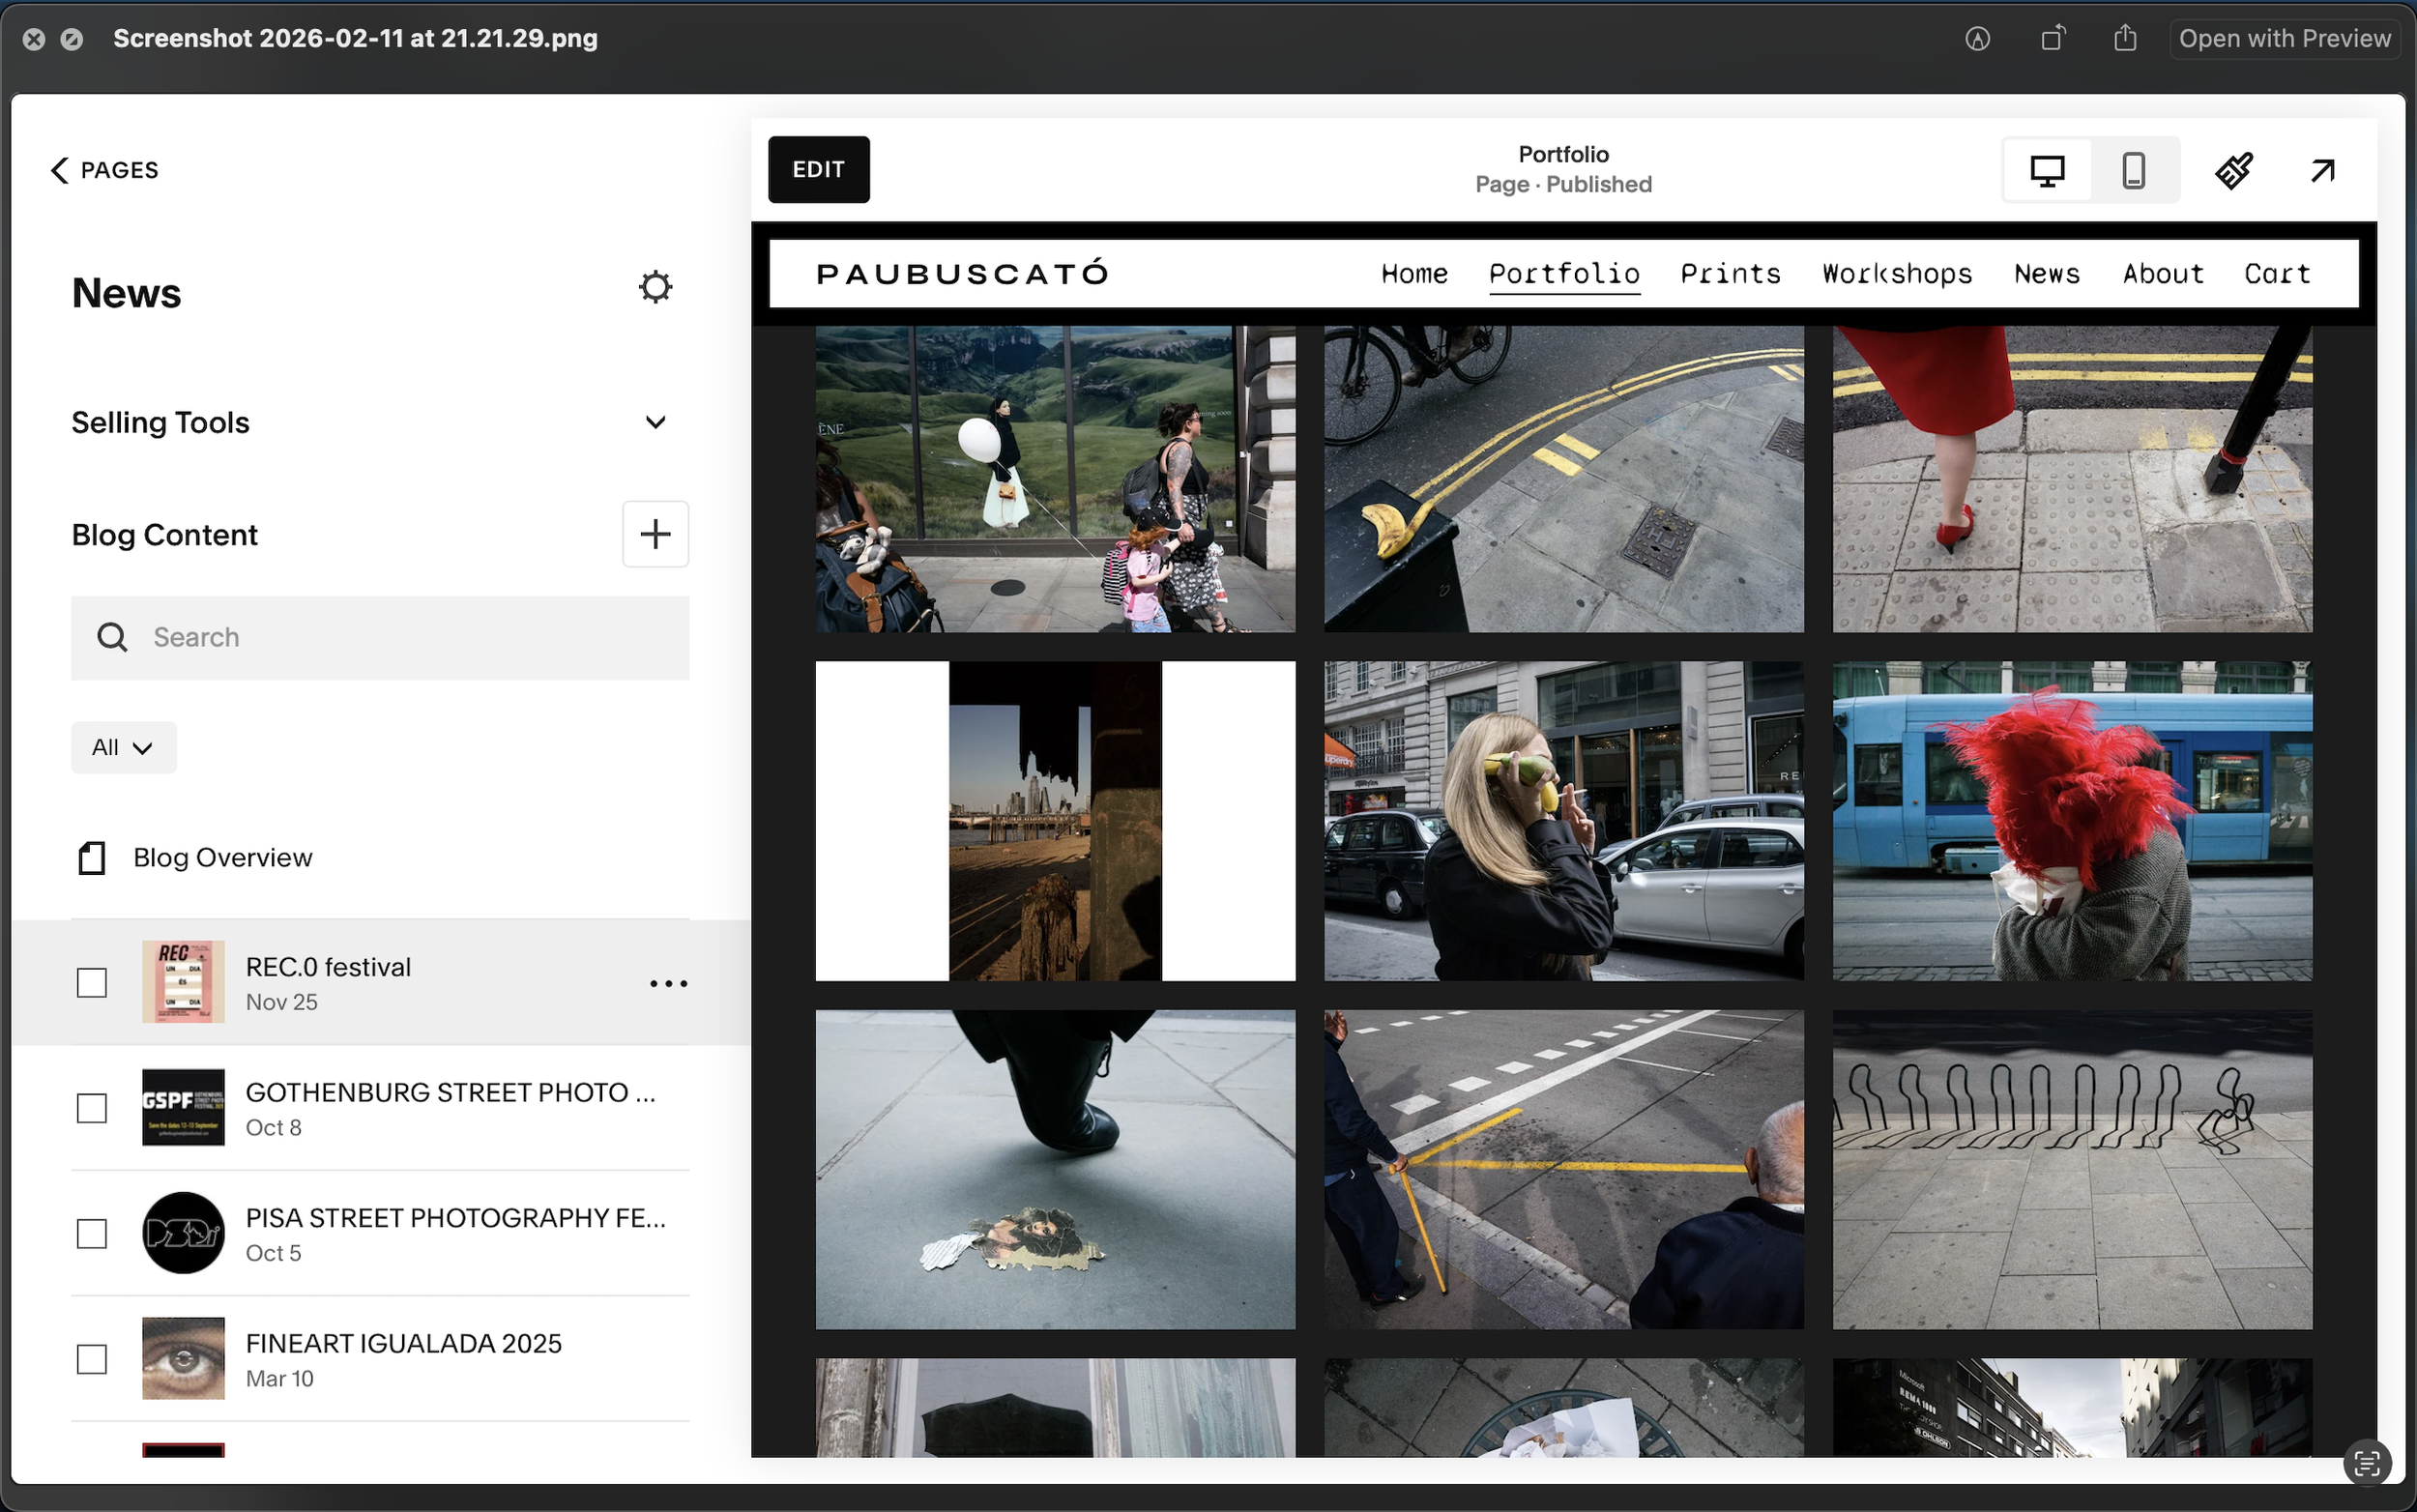
Task: Add new blog post with plus button
Action: (655, 534)
